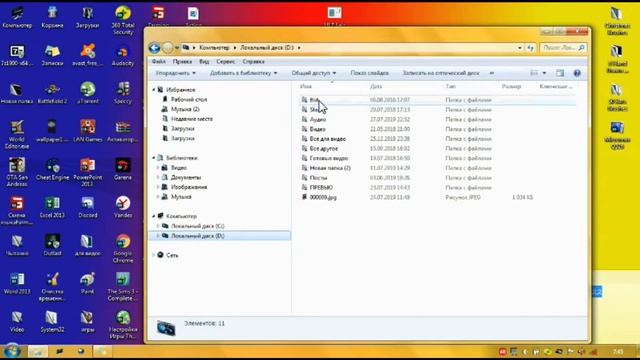The image size is (640, 360).
Task: Select the 000000.jpg file
Action: [x=323, y=198]
